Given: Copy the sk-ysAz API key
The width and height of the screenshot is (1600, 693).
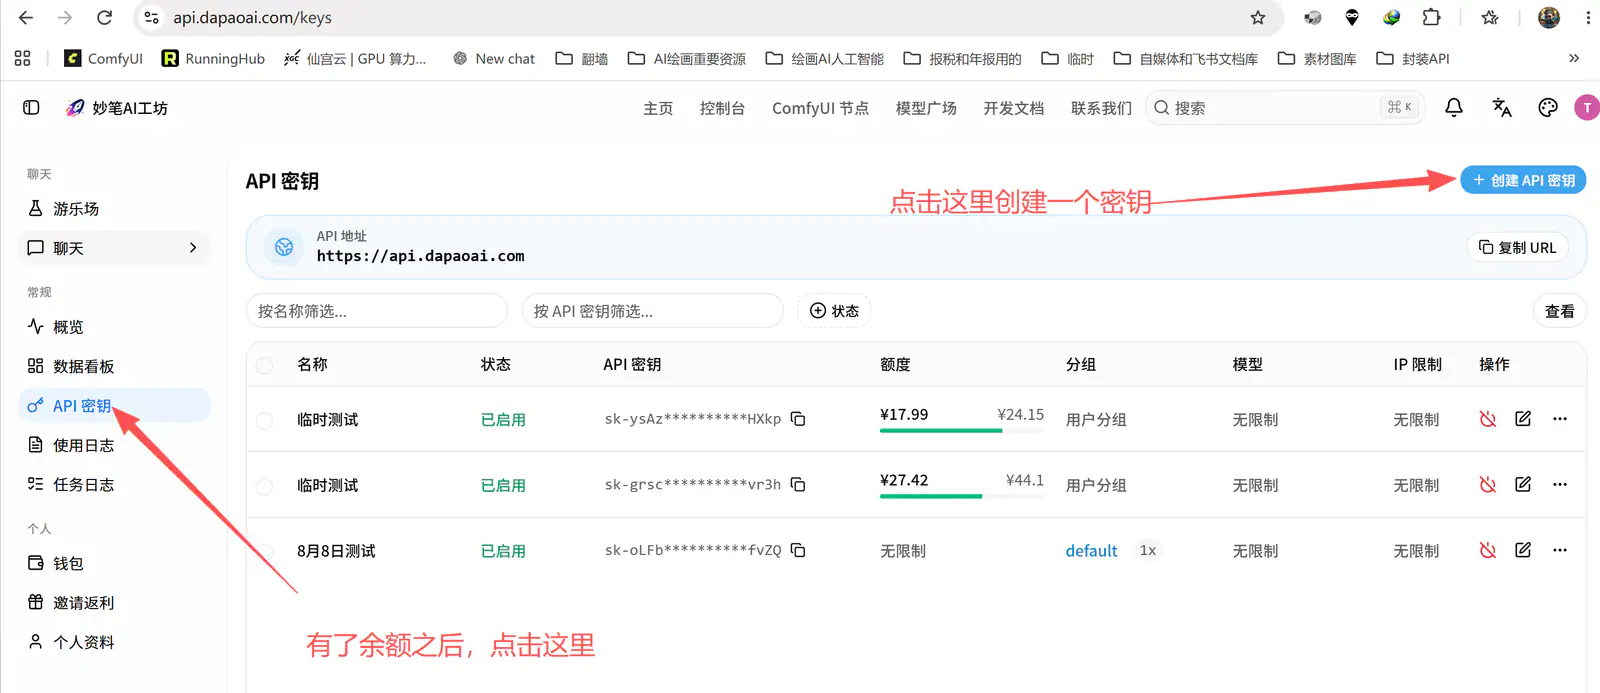Looking at the screenshot, I should 798,419.
